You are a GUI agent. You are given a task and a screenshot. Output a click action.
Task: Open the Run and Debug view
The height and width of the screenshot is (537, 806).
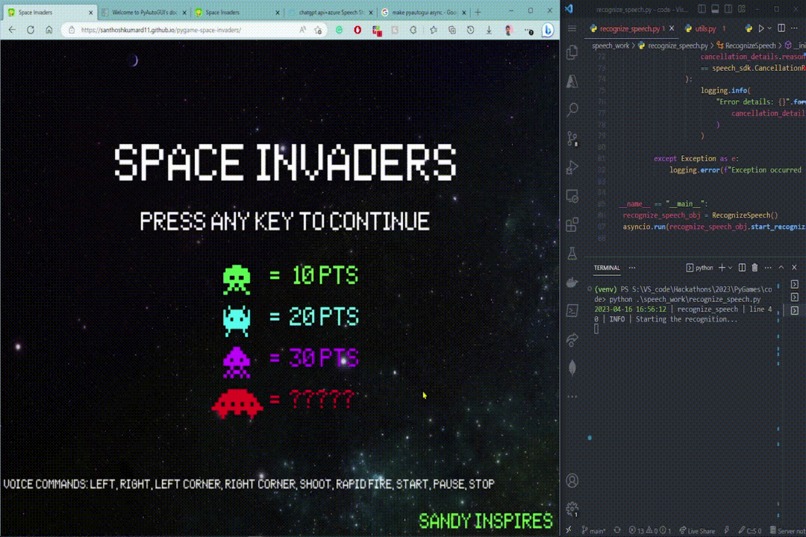pyautogui.click(x=572, y=167)
